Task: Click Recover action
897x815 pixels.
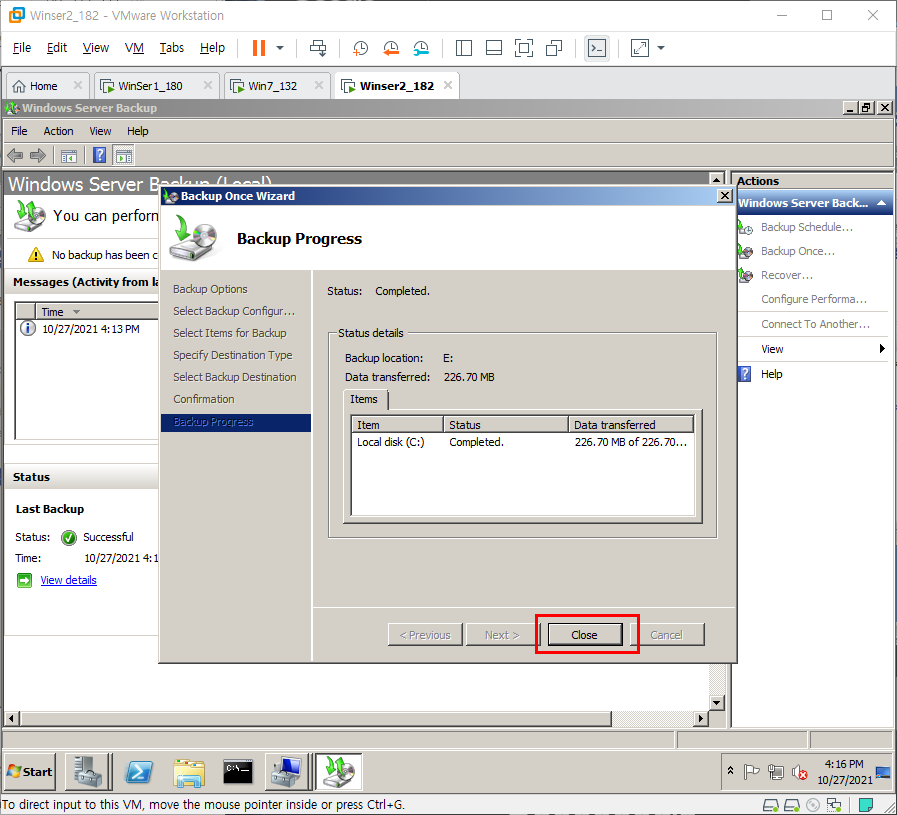Action: [787, 275]
